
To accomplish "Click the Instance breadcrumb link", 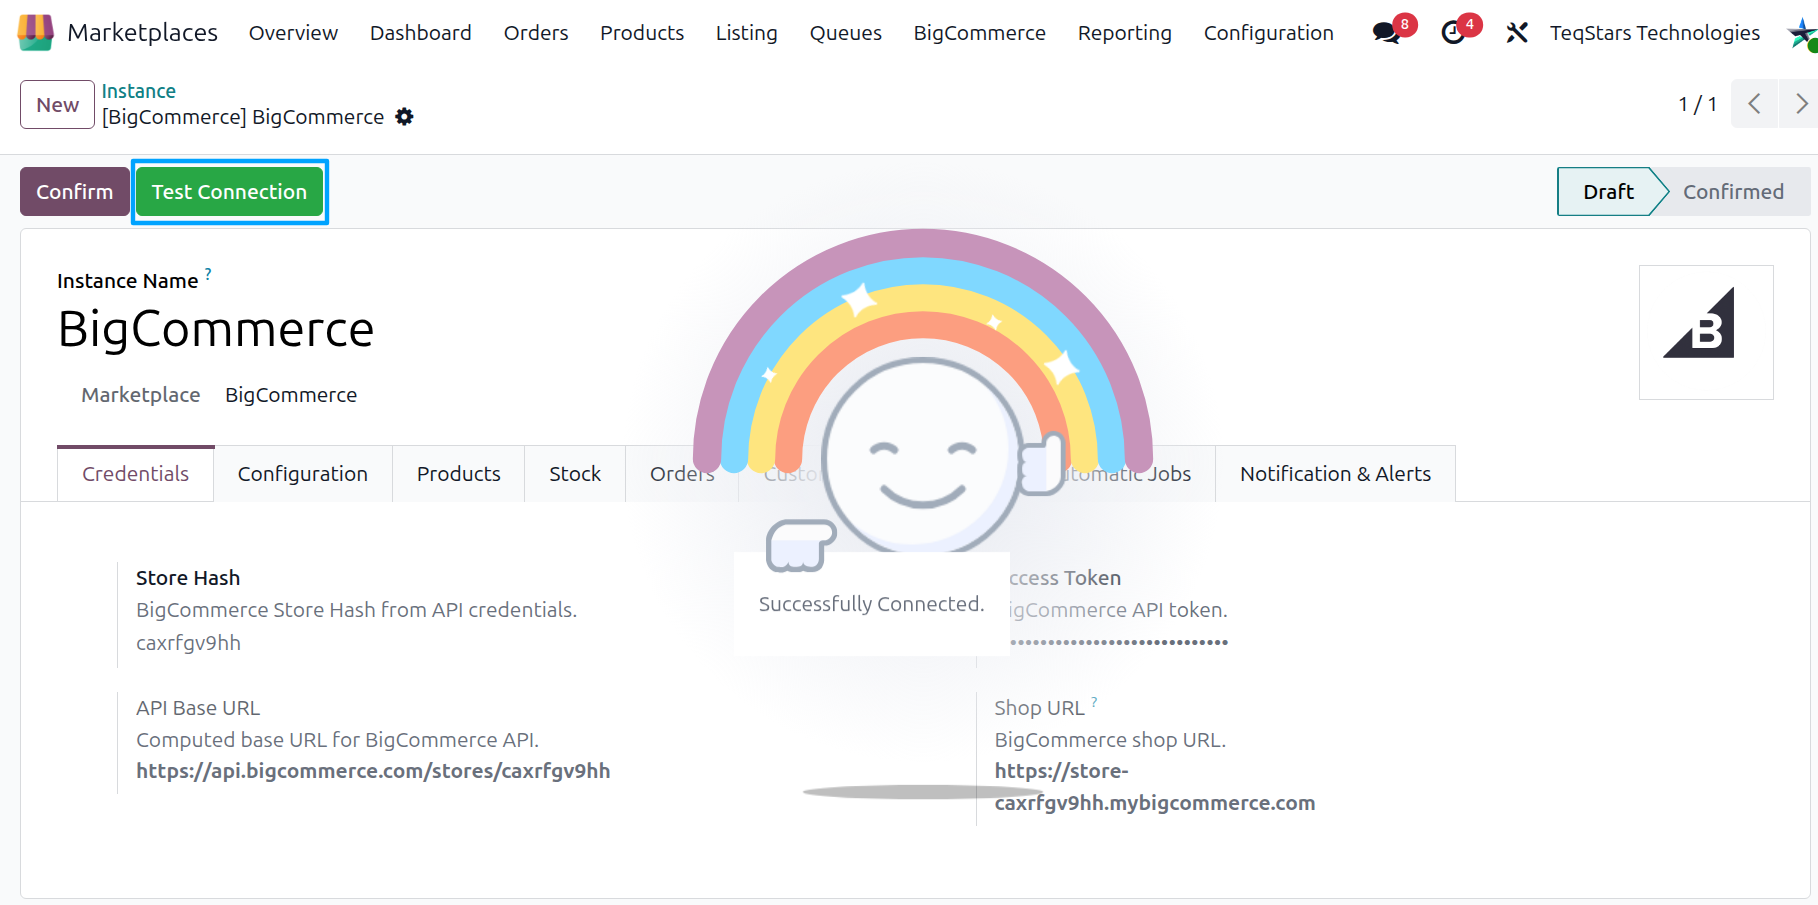I will (x=138, y=91).
